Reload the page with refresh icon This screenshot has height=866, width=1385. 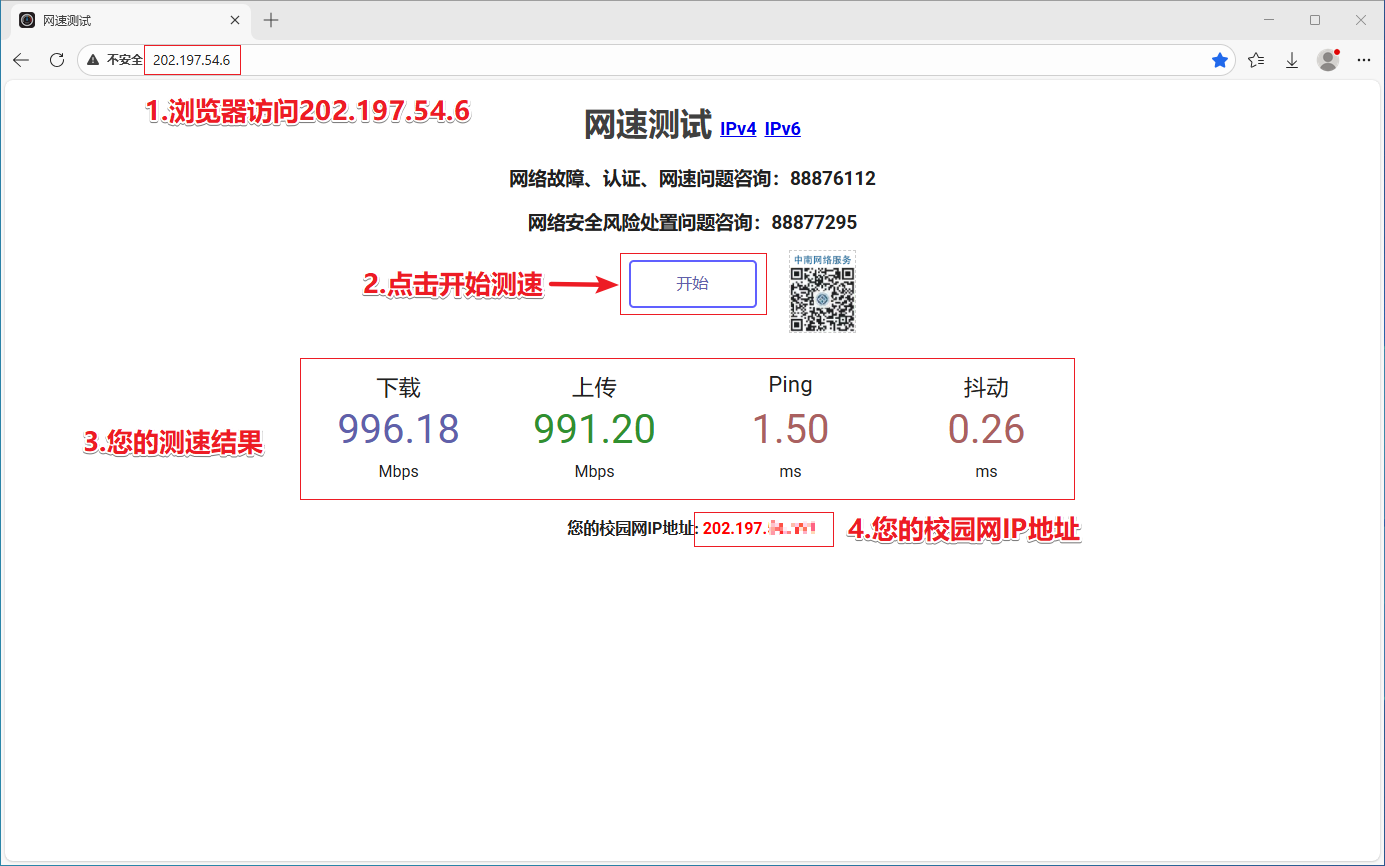tap(57, 60)
